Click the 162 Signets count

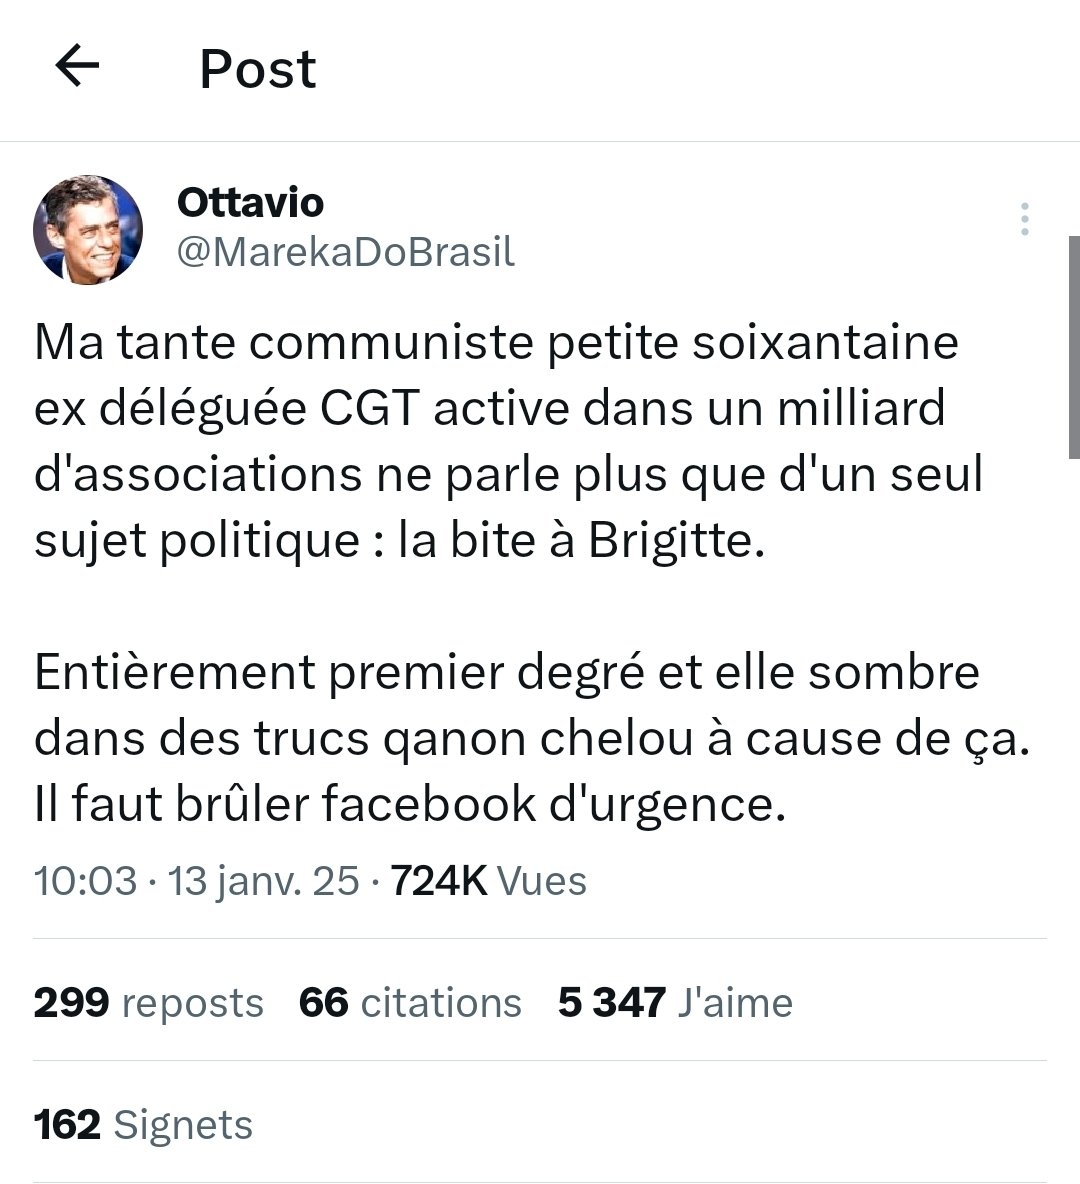(143, 1125)
